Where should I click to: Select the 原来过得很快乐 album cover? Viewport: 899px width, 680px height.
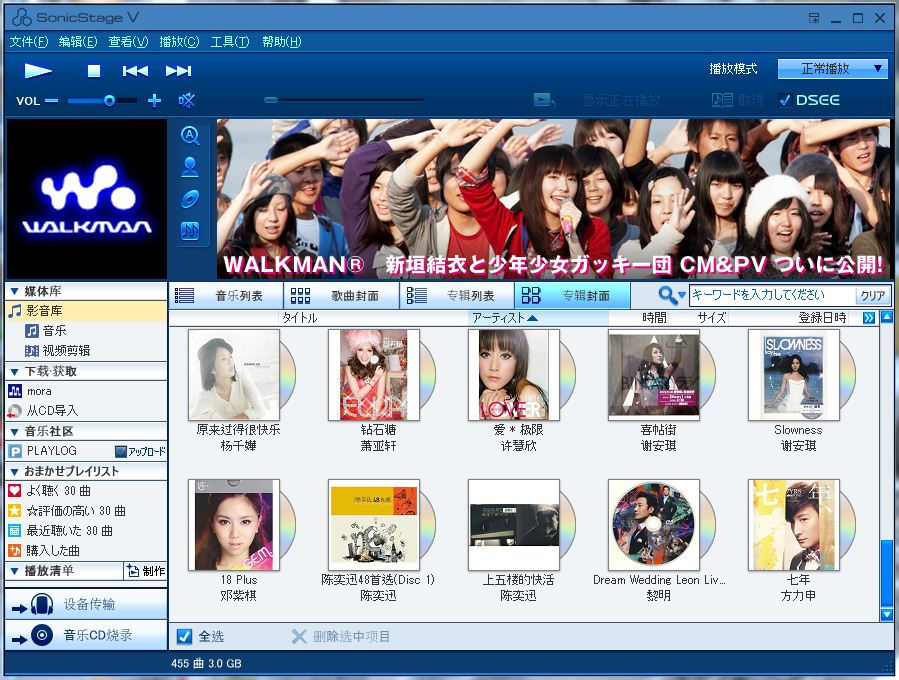pos(234,375)
